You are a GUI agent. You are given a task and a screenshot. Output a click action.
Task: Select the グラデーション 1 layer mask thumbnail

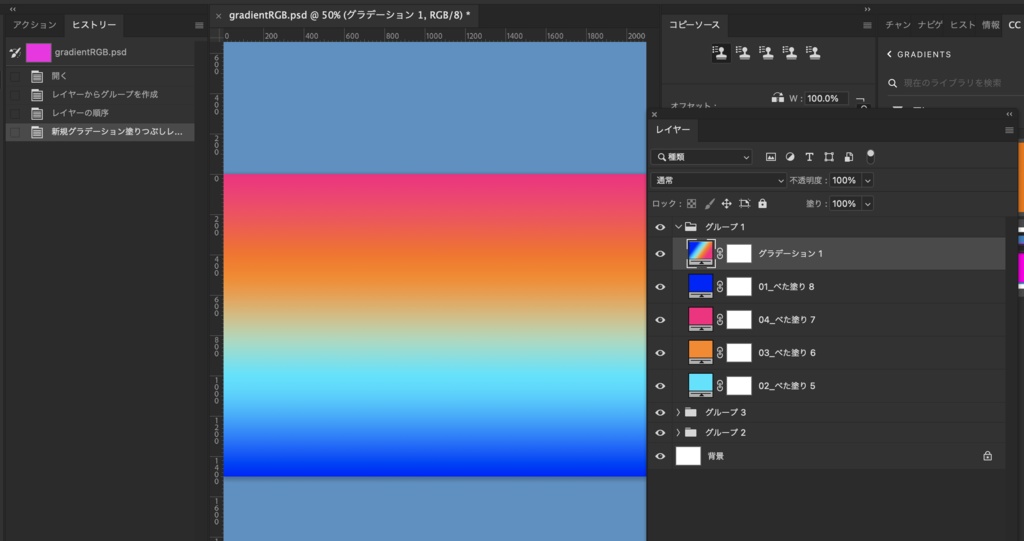click(739, 254)
